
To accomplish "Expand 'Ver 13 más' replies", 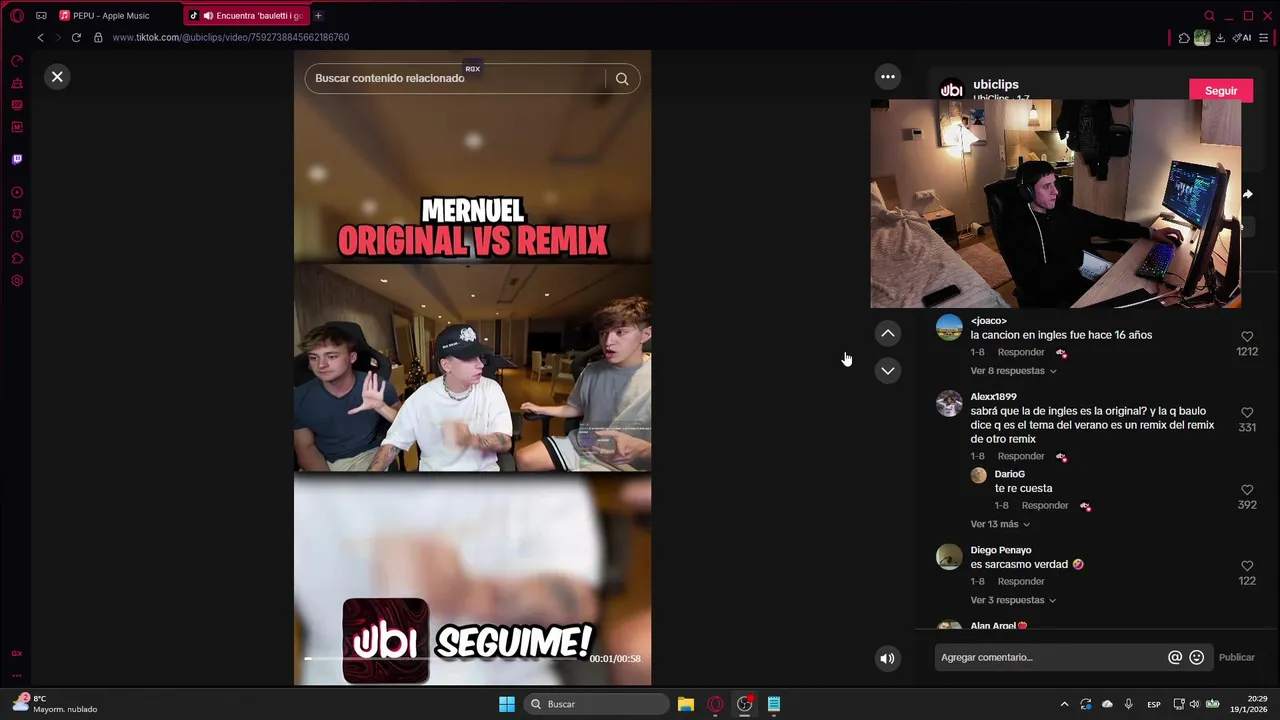I will click(1000, 524).
